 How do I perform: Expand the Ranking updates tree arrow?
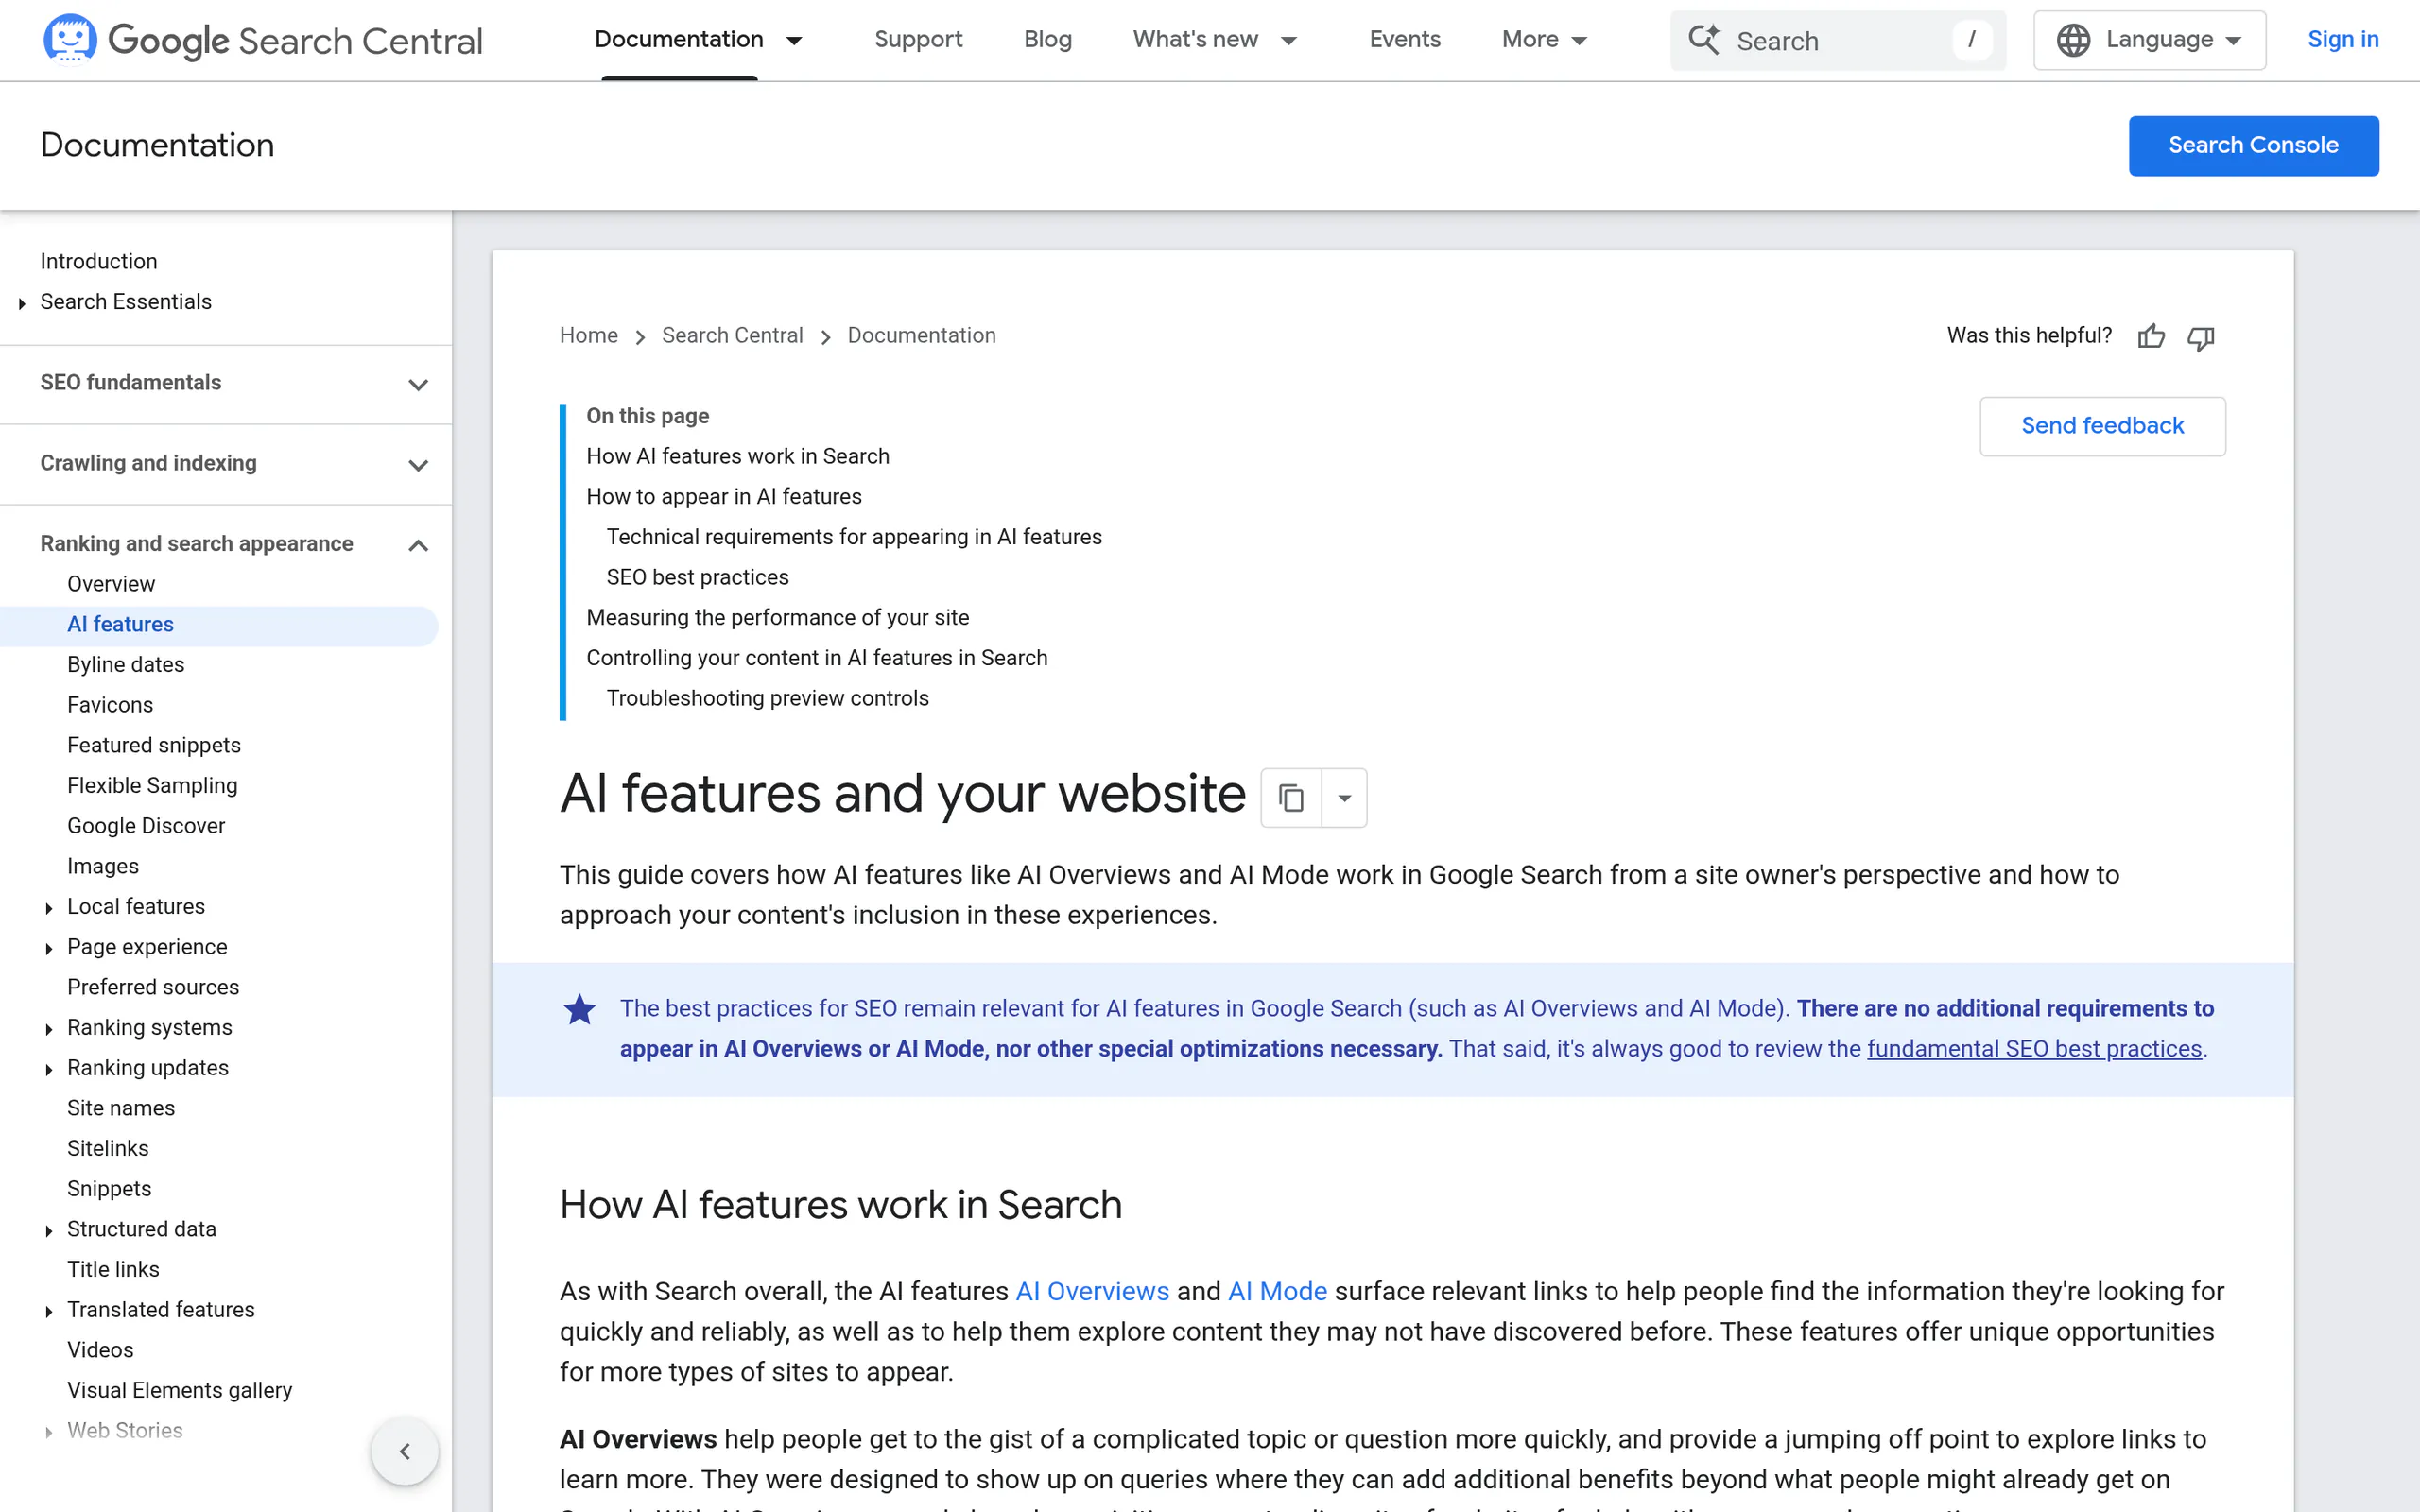(x=49, y=1069)
